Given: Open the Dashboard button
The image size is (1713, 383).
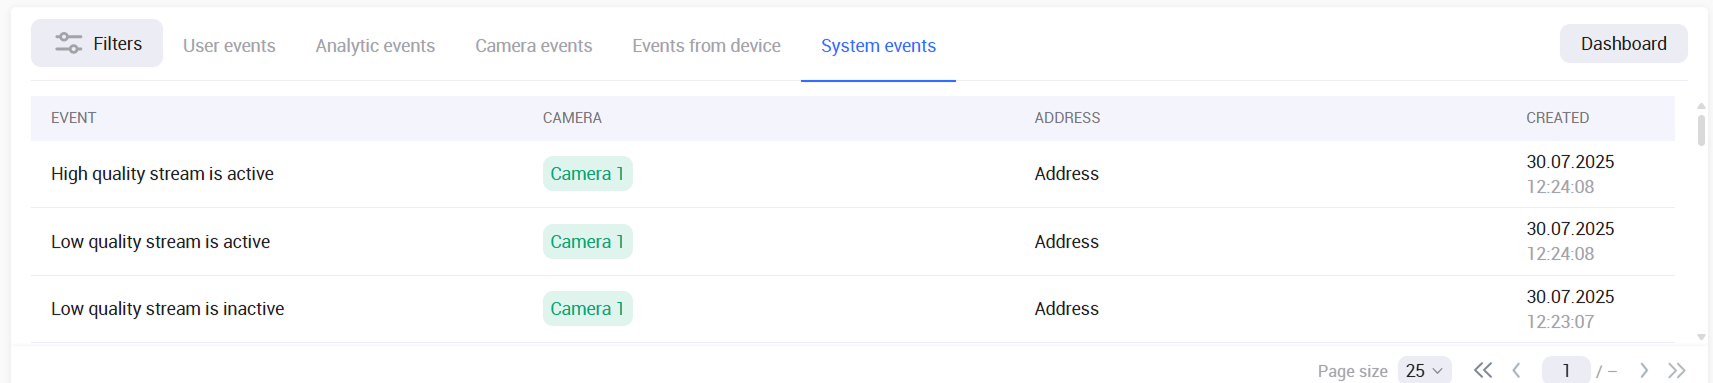Looking at the screenshot, I should click(1623, 43).
